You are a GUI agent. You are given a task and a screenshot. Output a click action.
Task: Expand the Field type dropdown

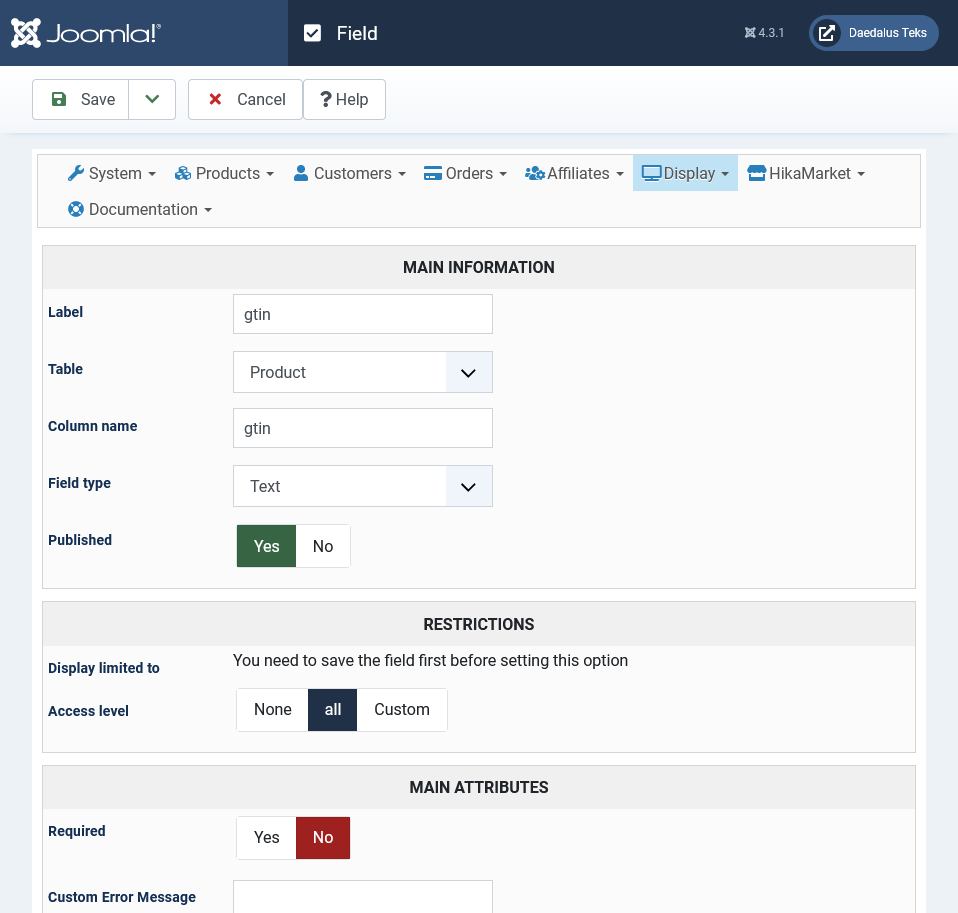click(362, 486)
